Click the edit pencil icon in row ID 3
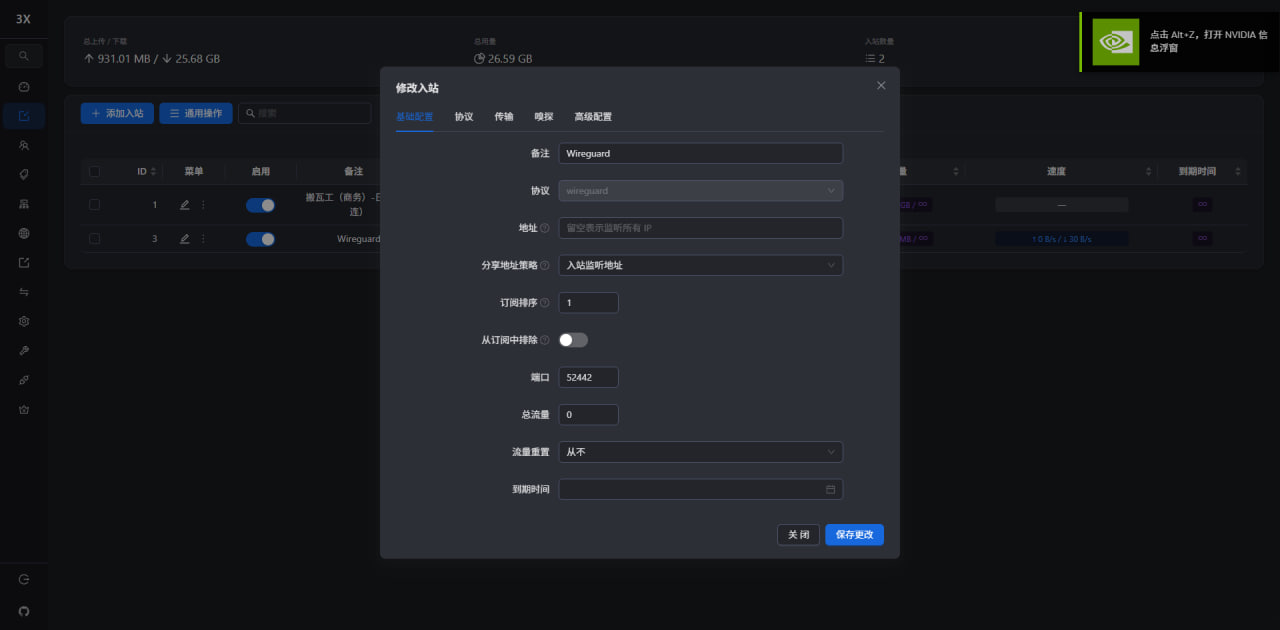1280x630 pixels. pos(184,239)
